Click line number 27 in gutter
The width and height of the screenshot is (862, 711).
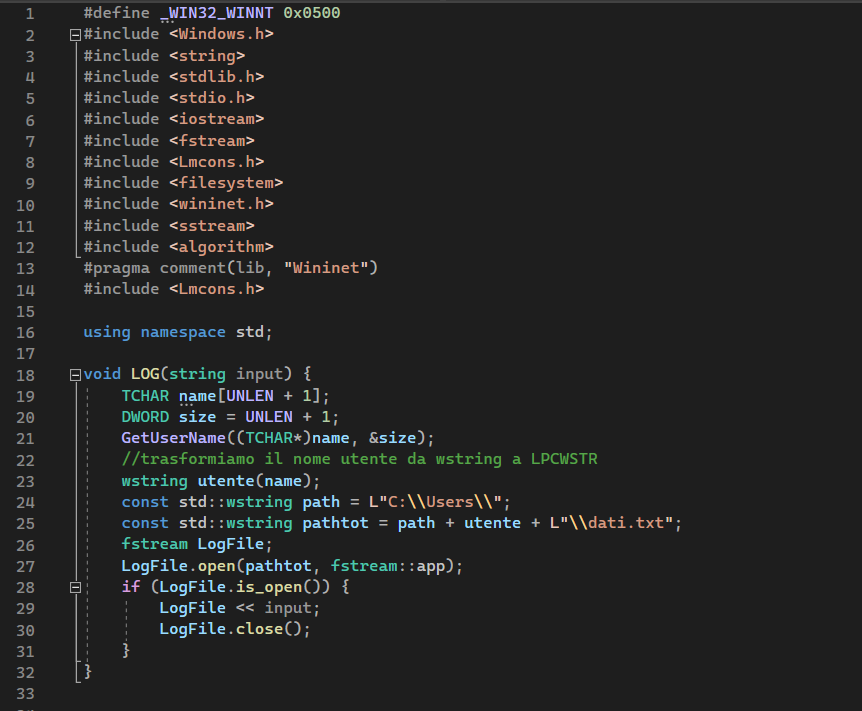(25, 566)
